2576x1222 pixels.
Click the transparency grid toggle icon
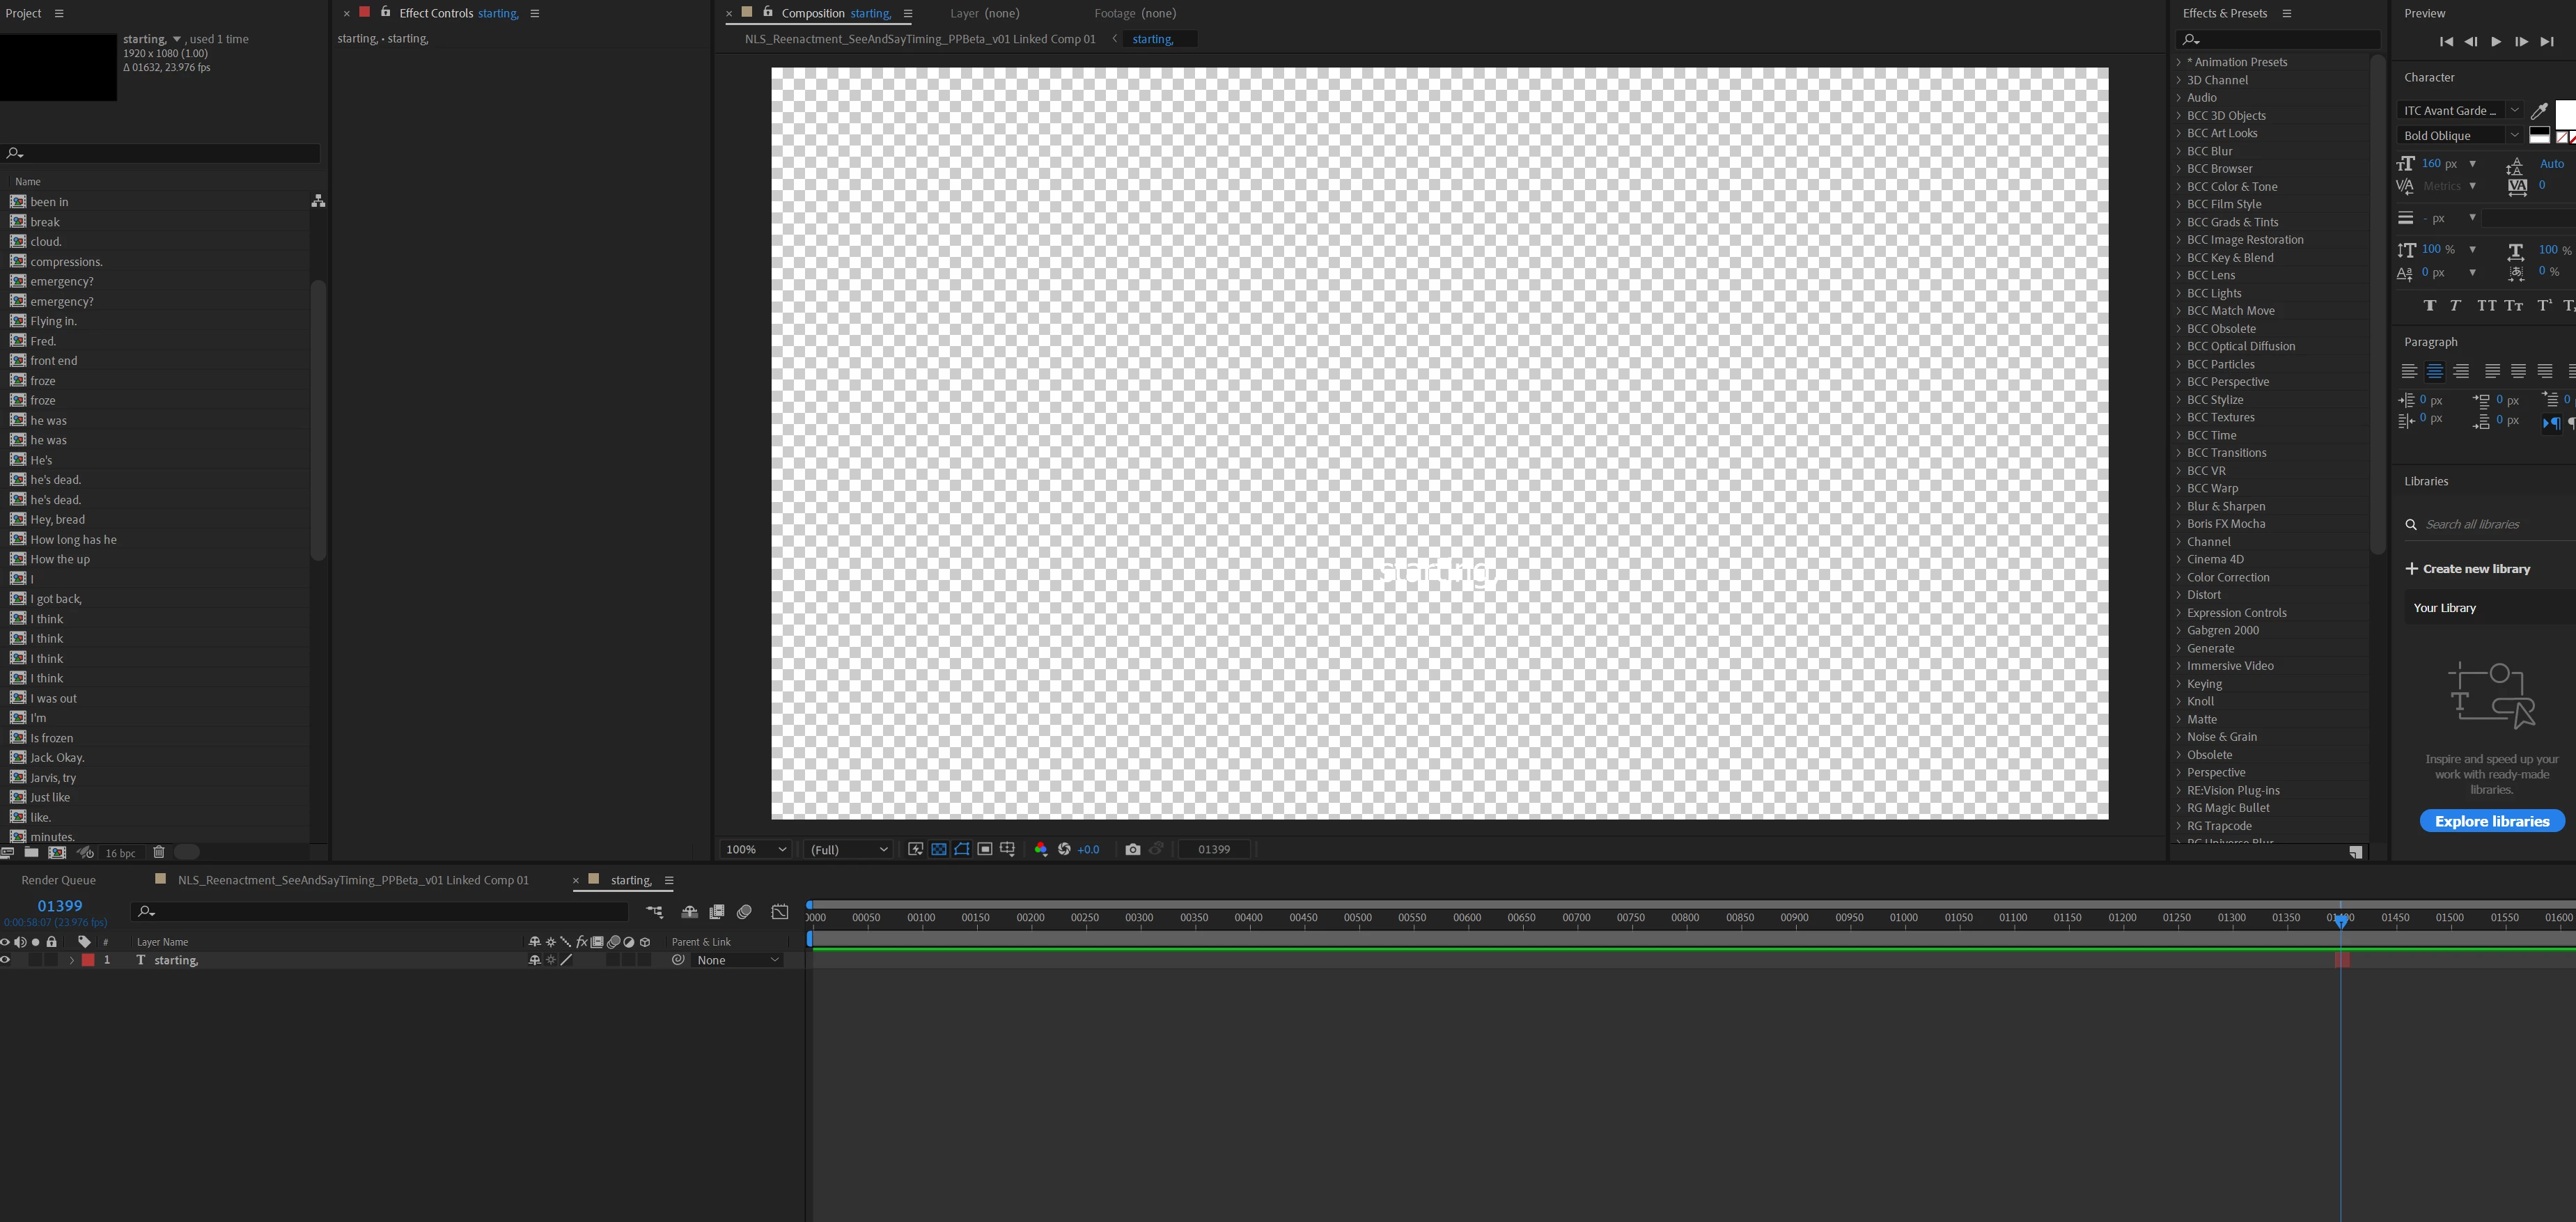[938, 849]
